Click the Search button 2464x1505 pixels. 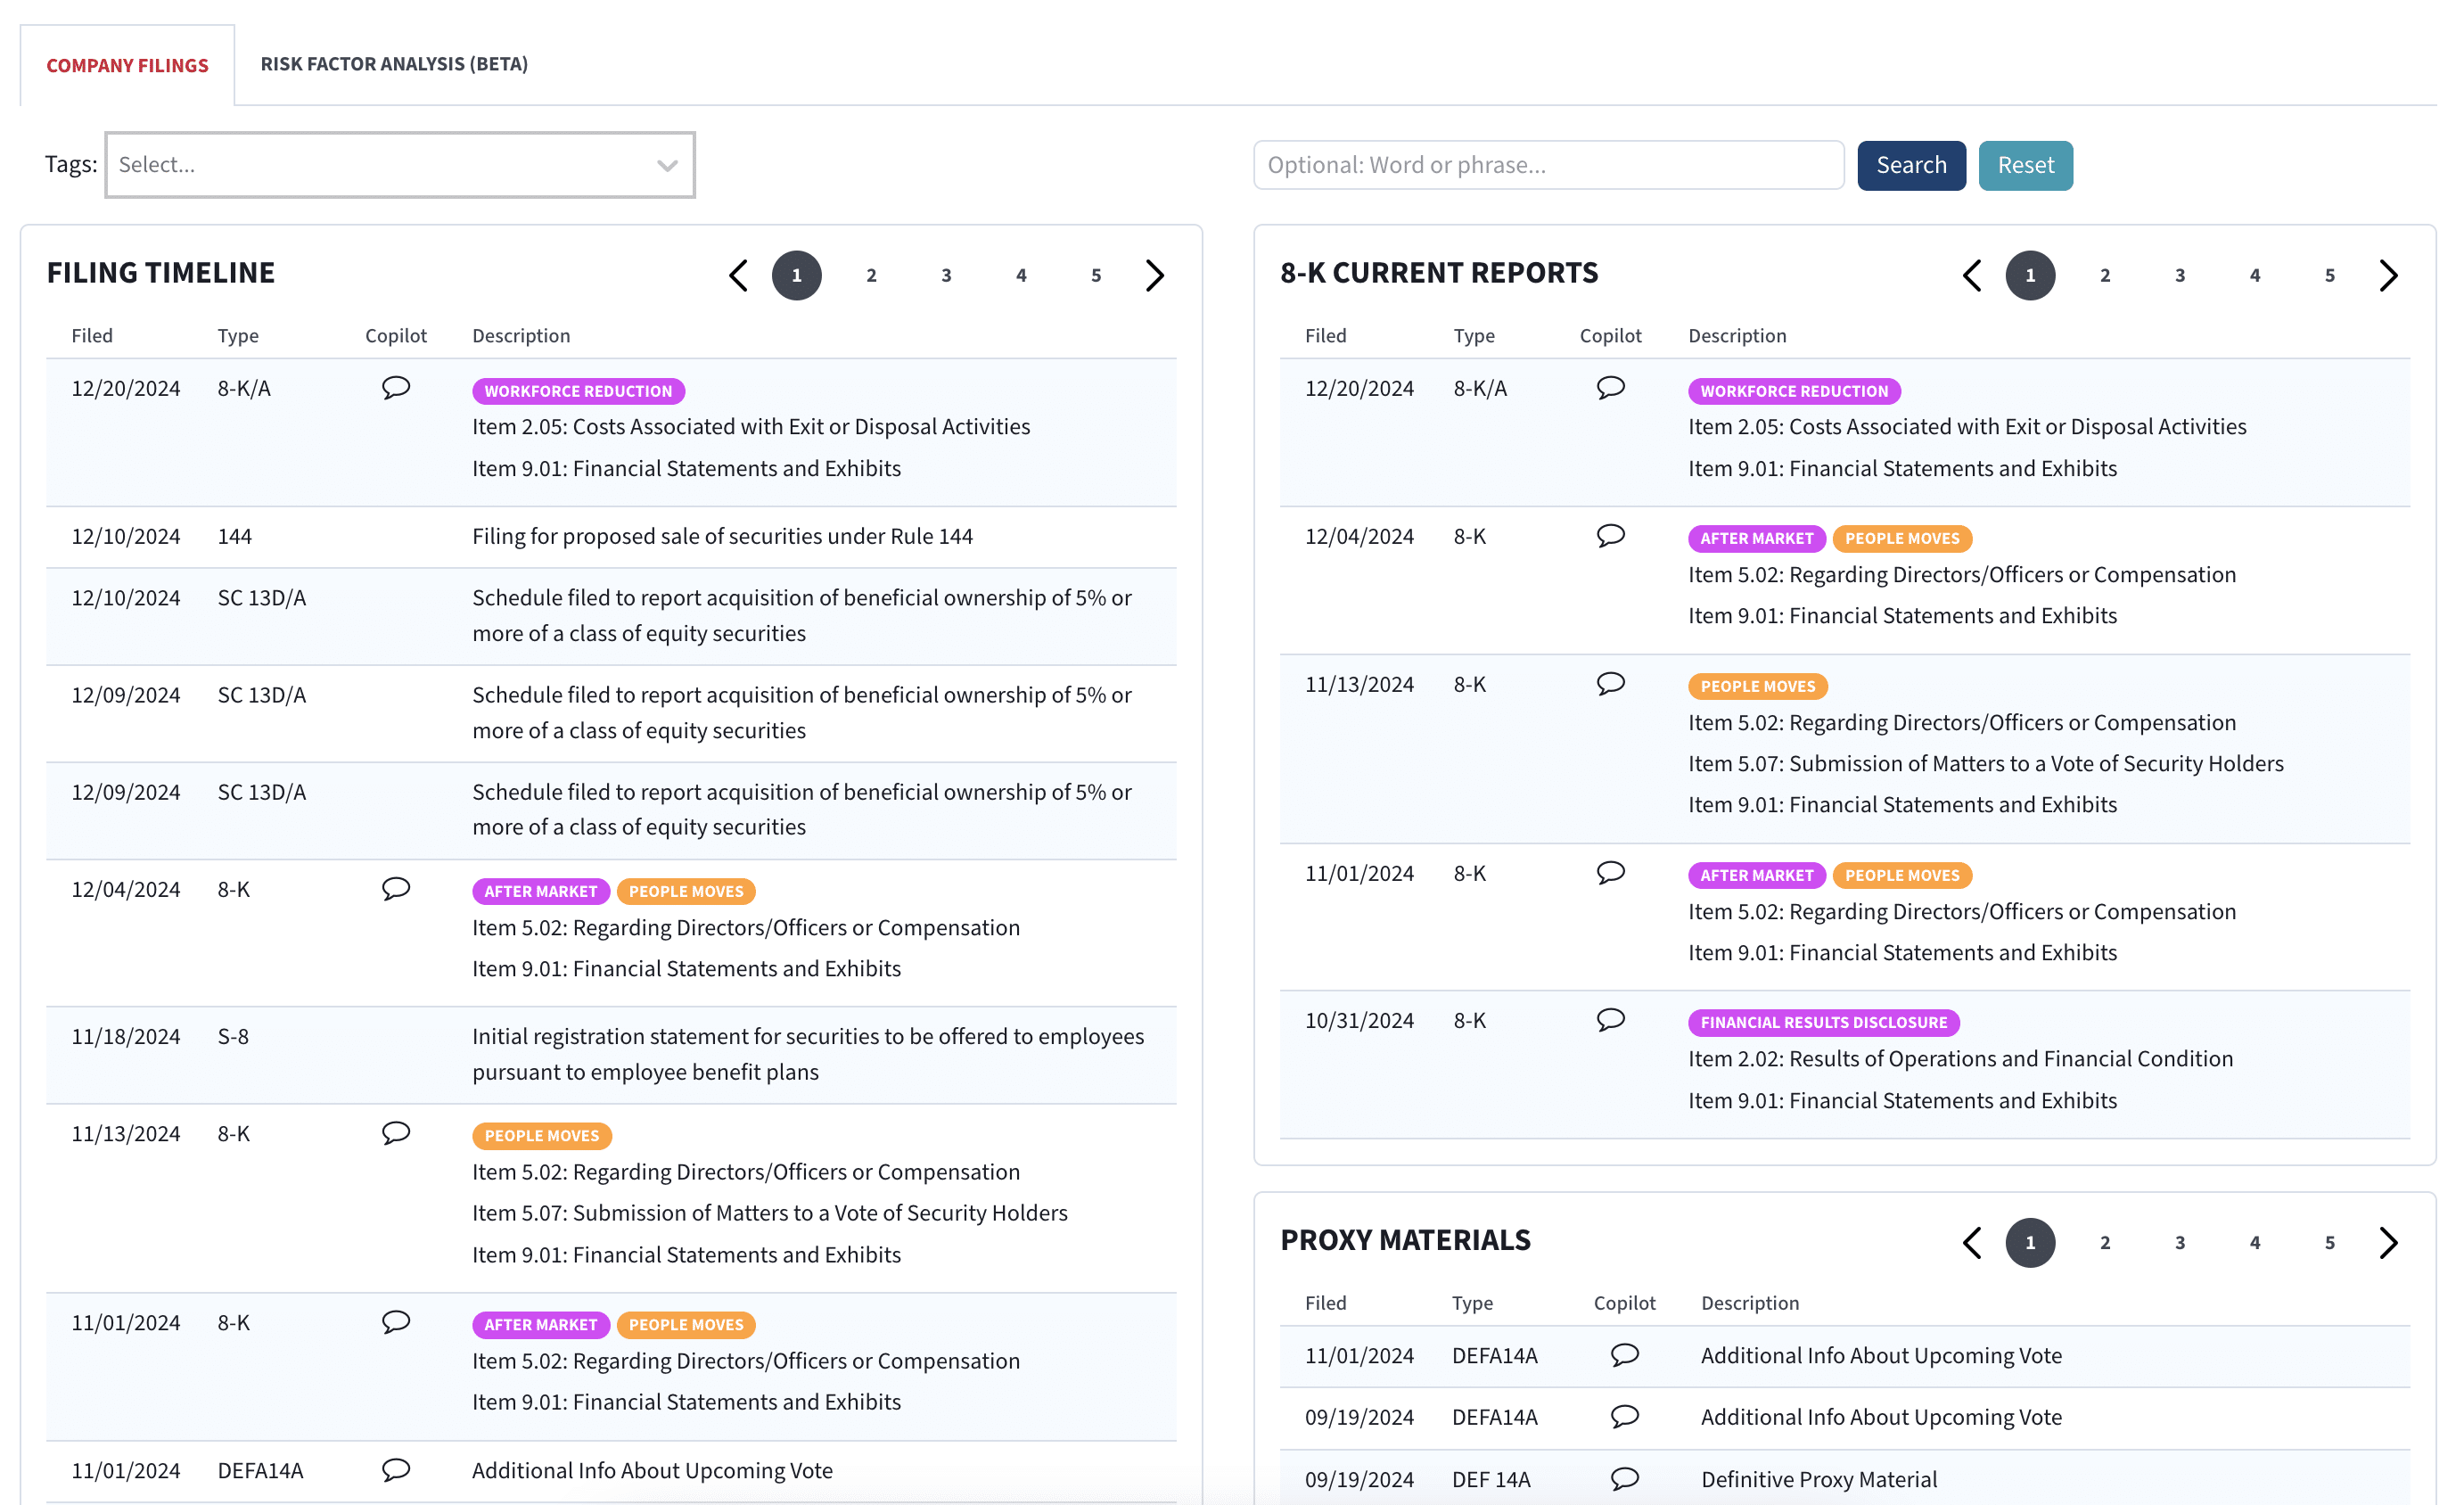click(1911, 165)
